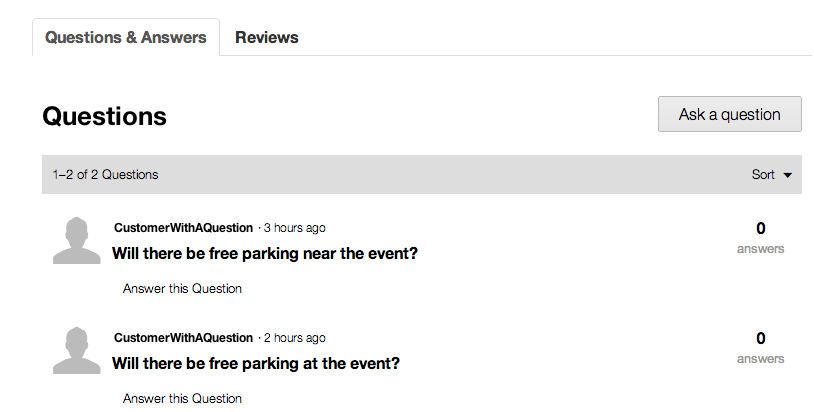Click the "answers" label under the first count
This screenshot has height=412, width=814.
760,249
